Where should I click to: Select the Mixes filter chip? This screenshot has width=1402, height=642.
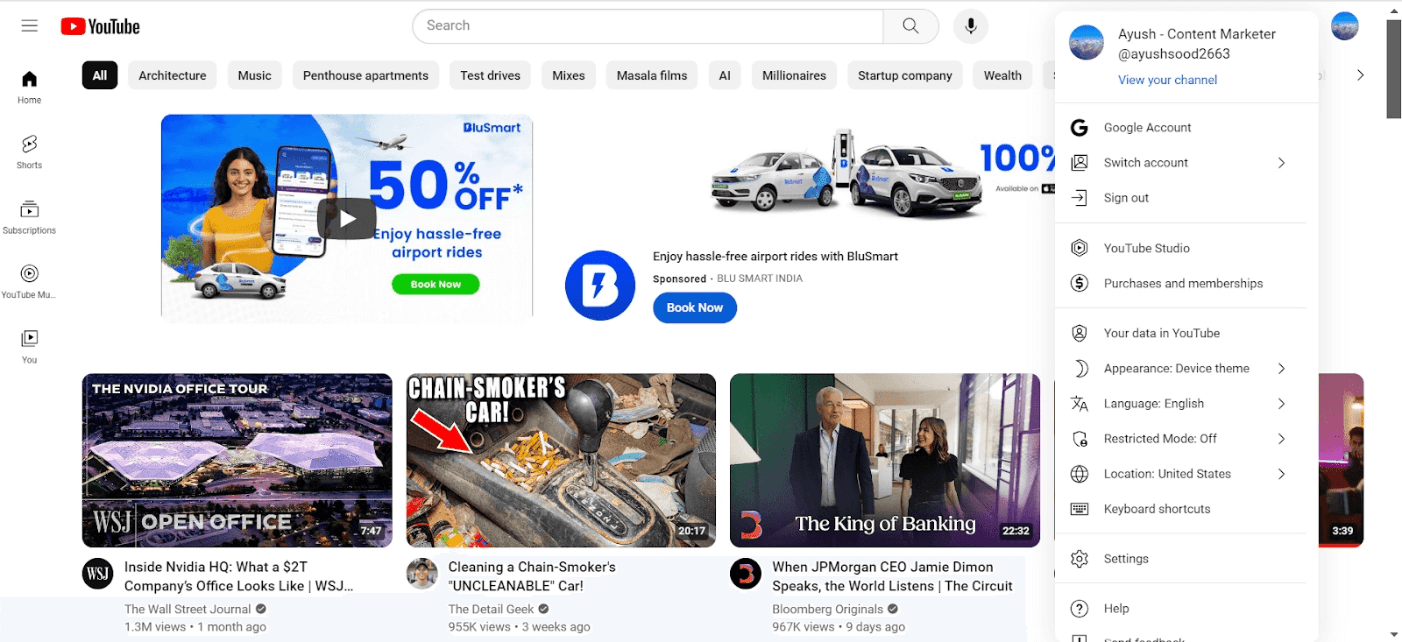[x=569, y=75]
